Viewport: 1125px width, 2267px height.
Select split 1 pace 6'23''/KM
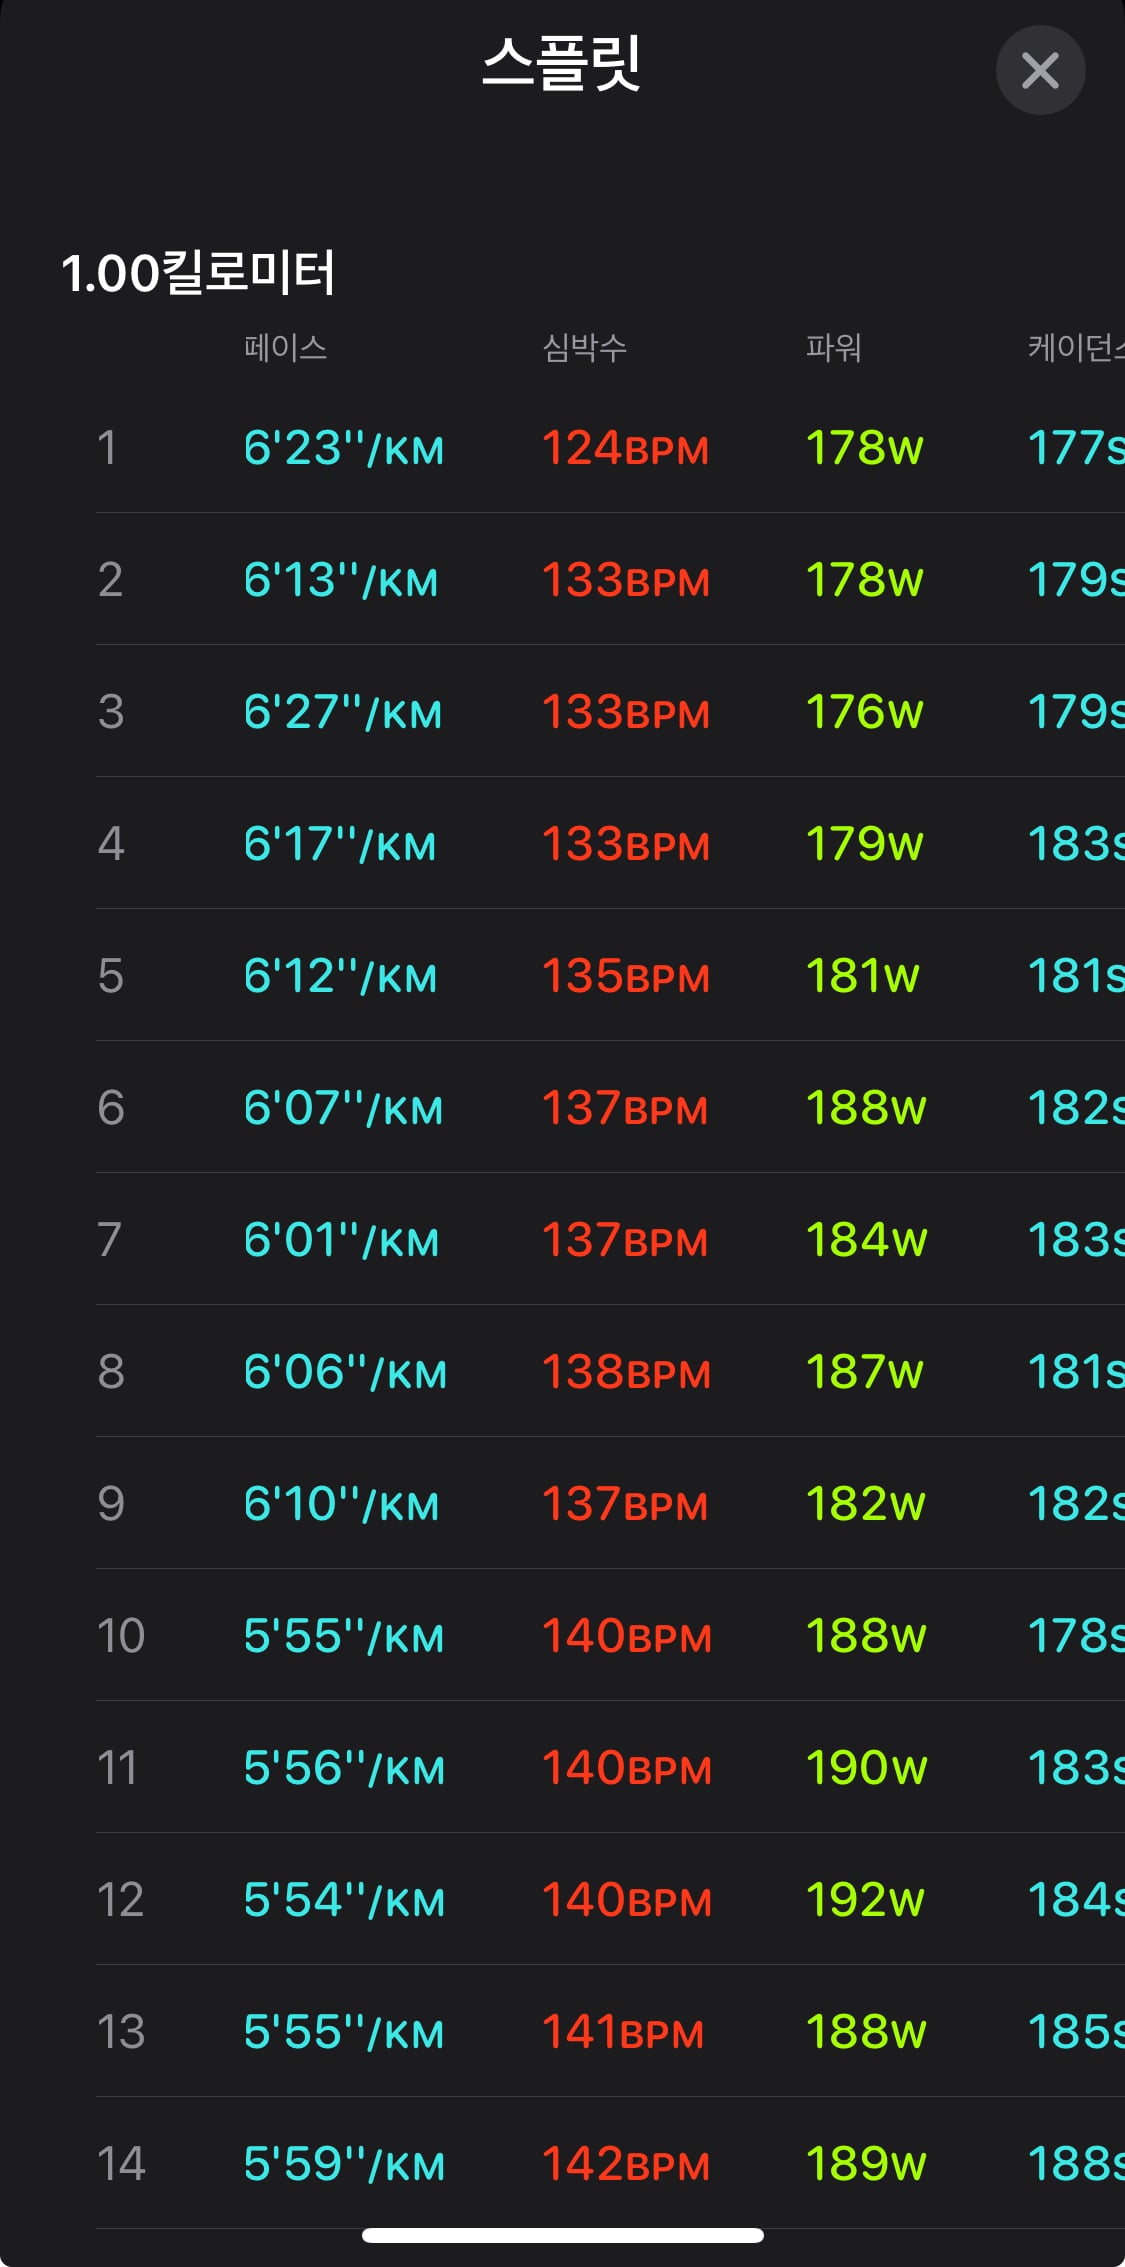click(x=343, y=447)
